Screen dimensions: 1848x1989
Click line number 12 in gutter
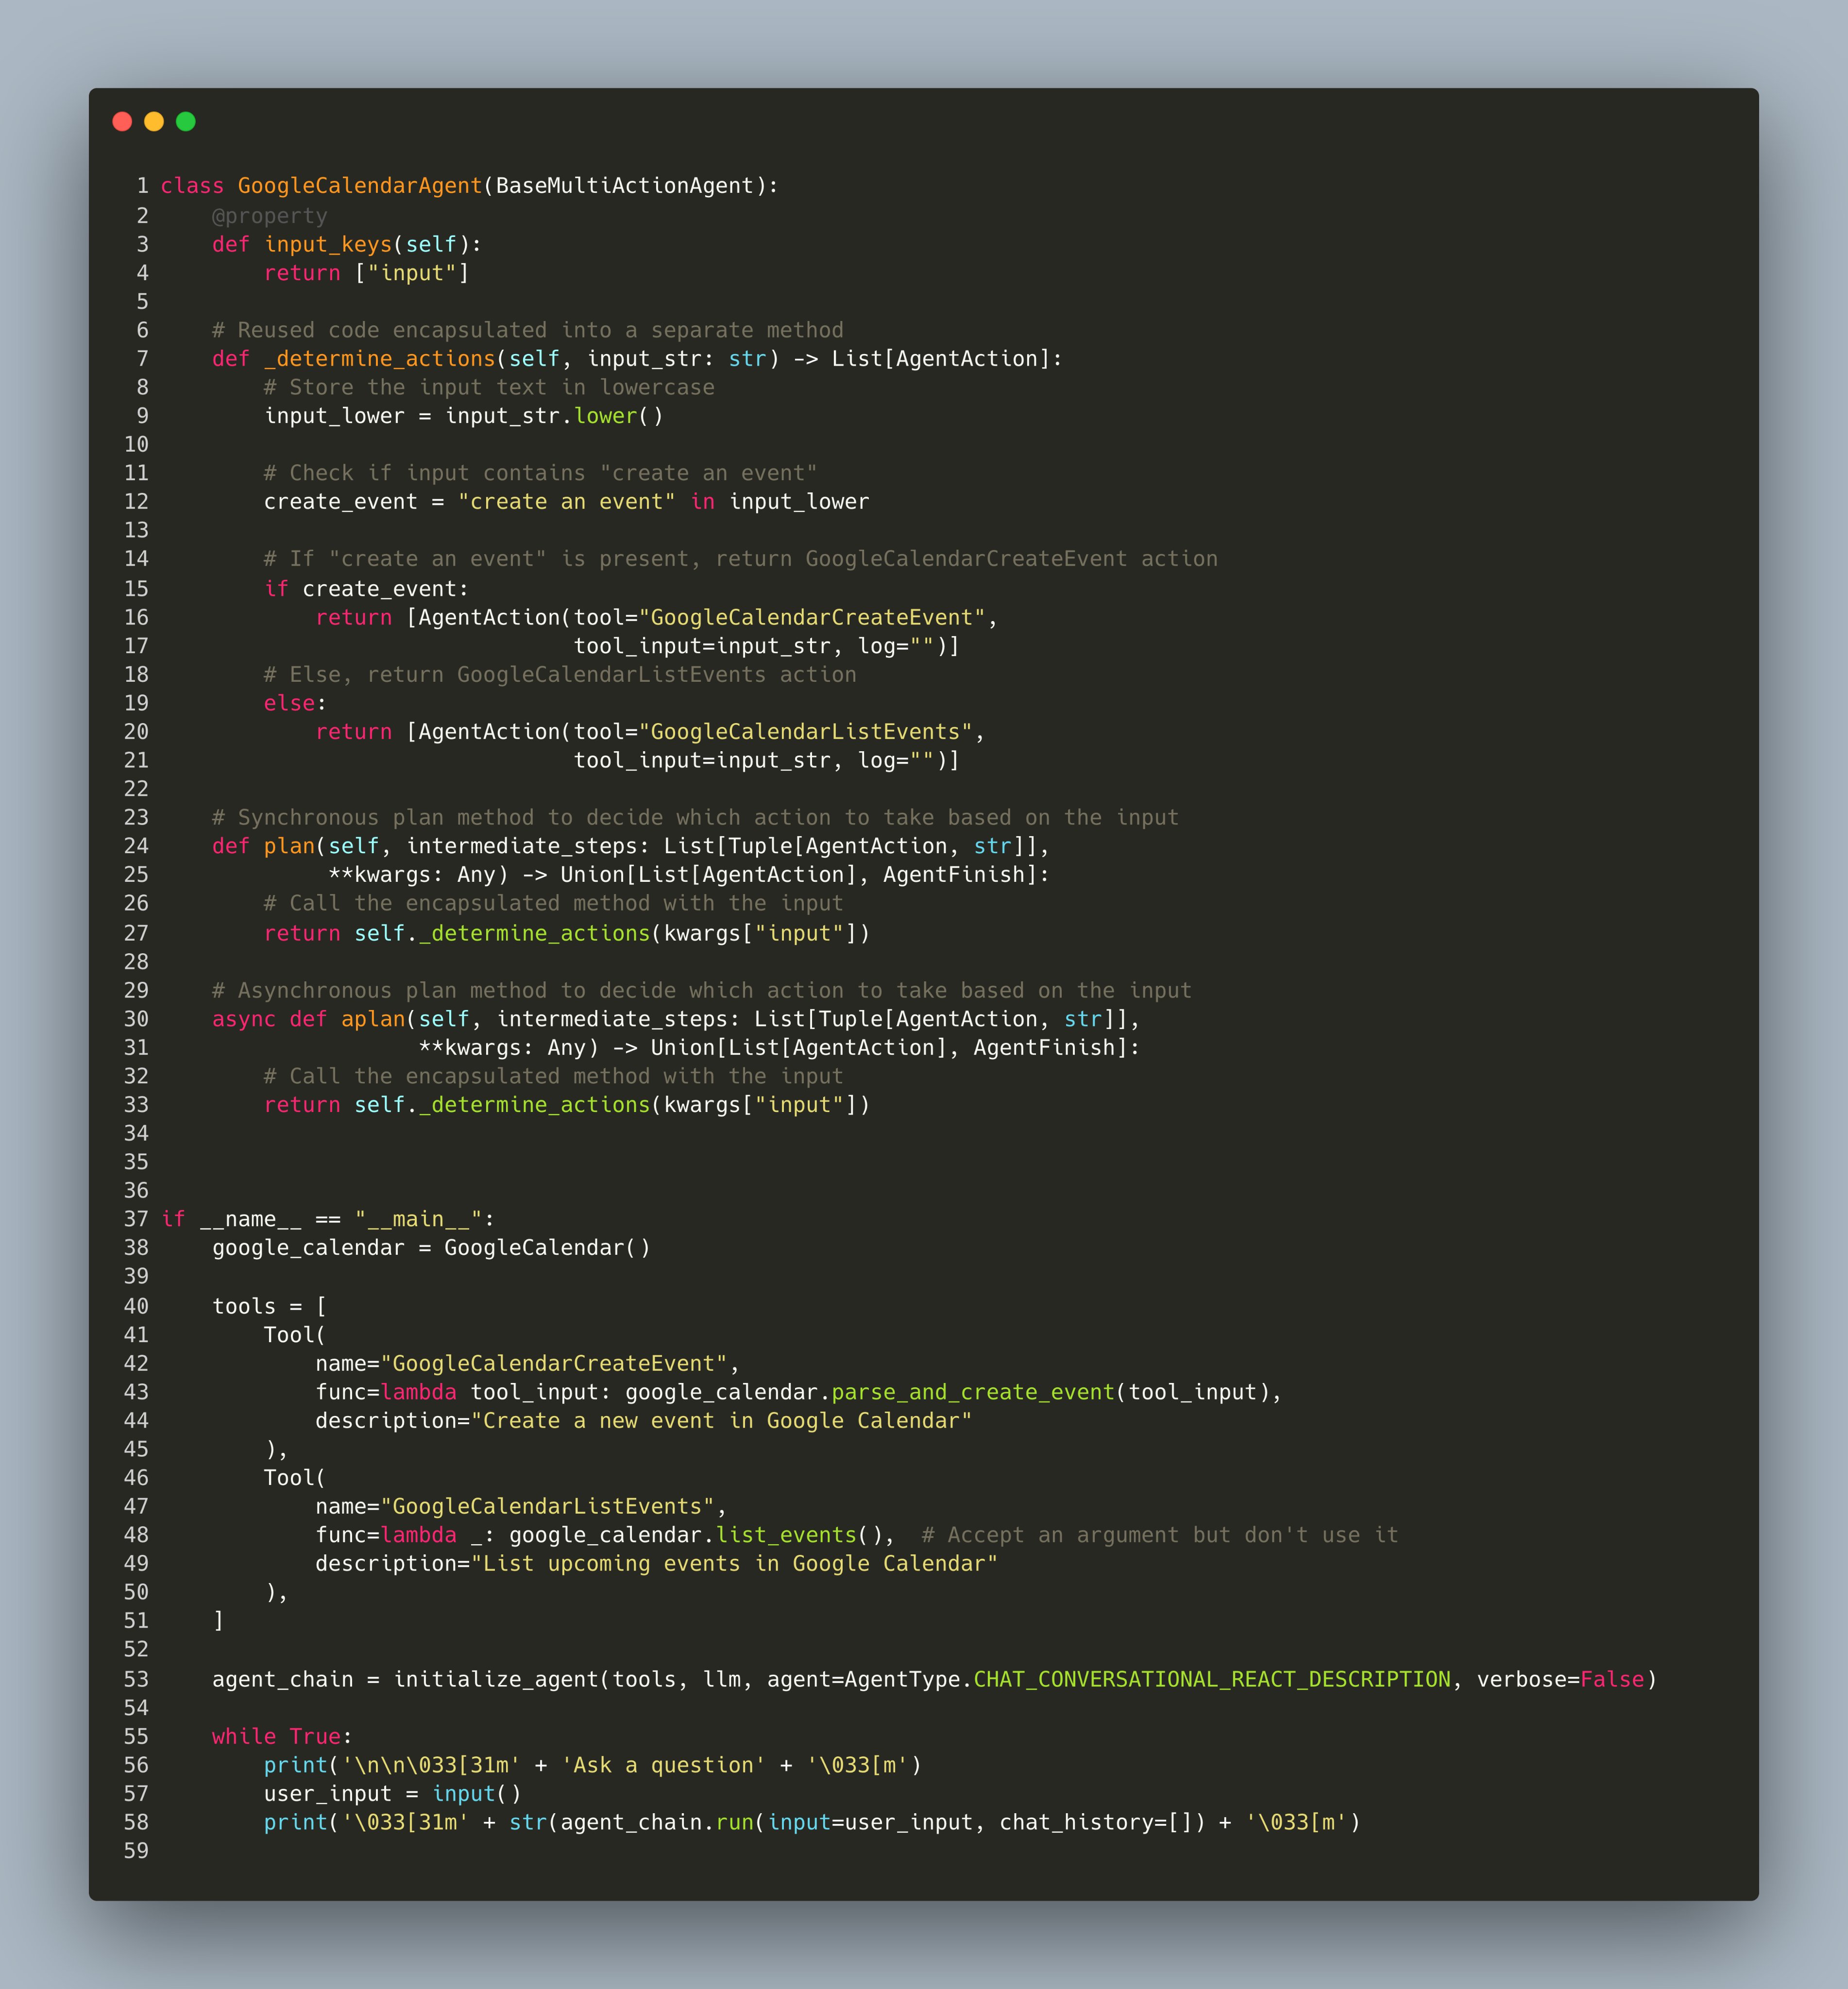pyautogui.click(x=136, y=502)
